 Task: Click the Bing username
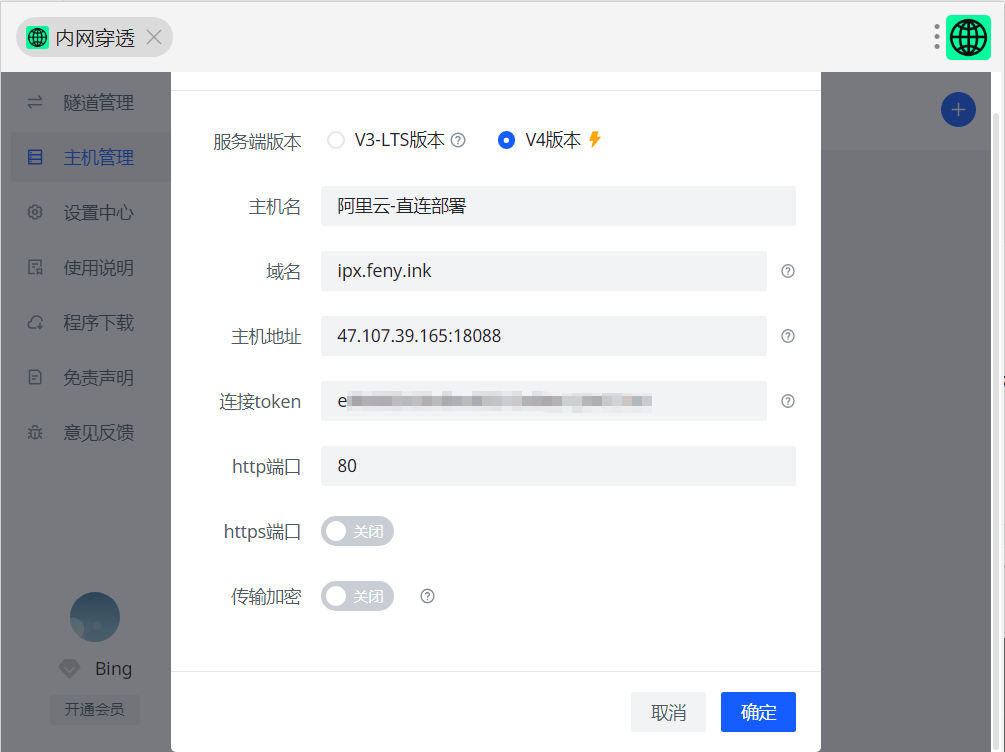(113, 669)
